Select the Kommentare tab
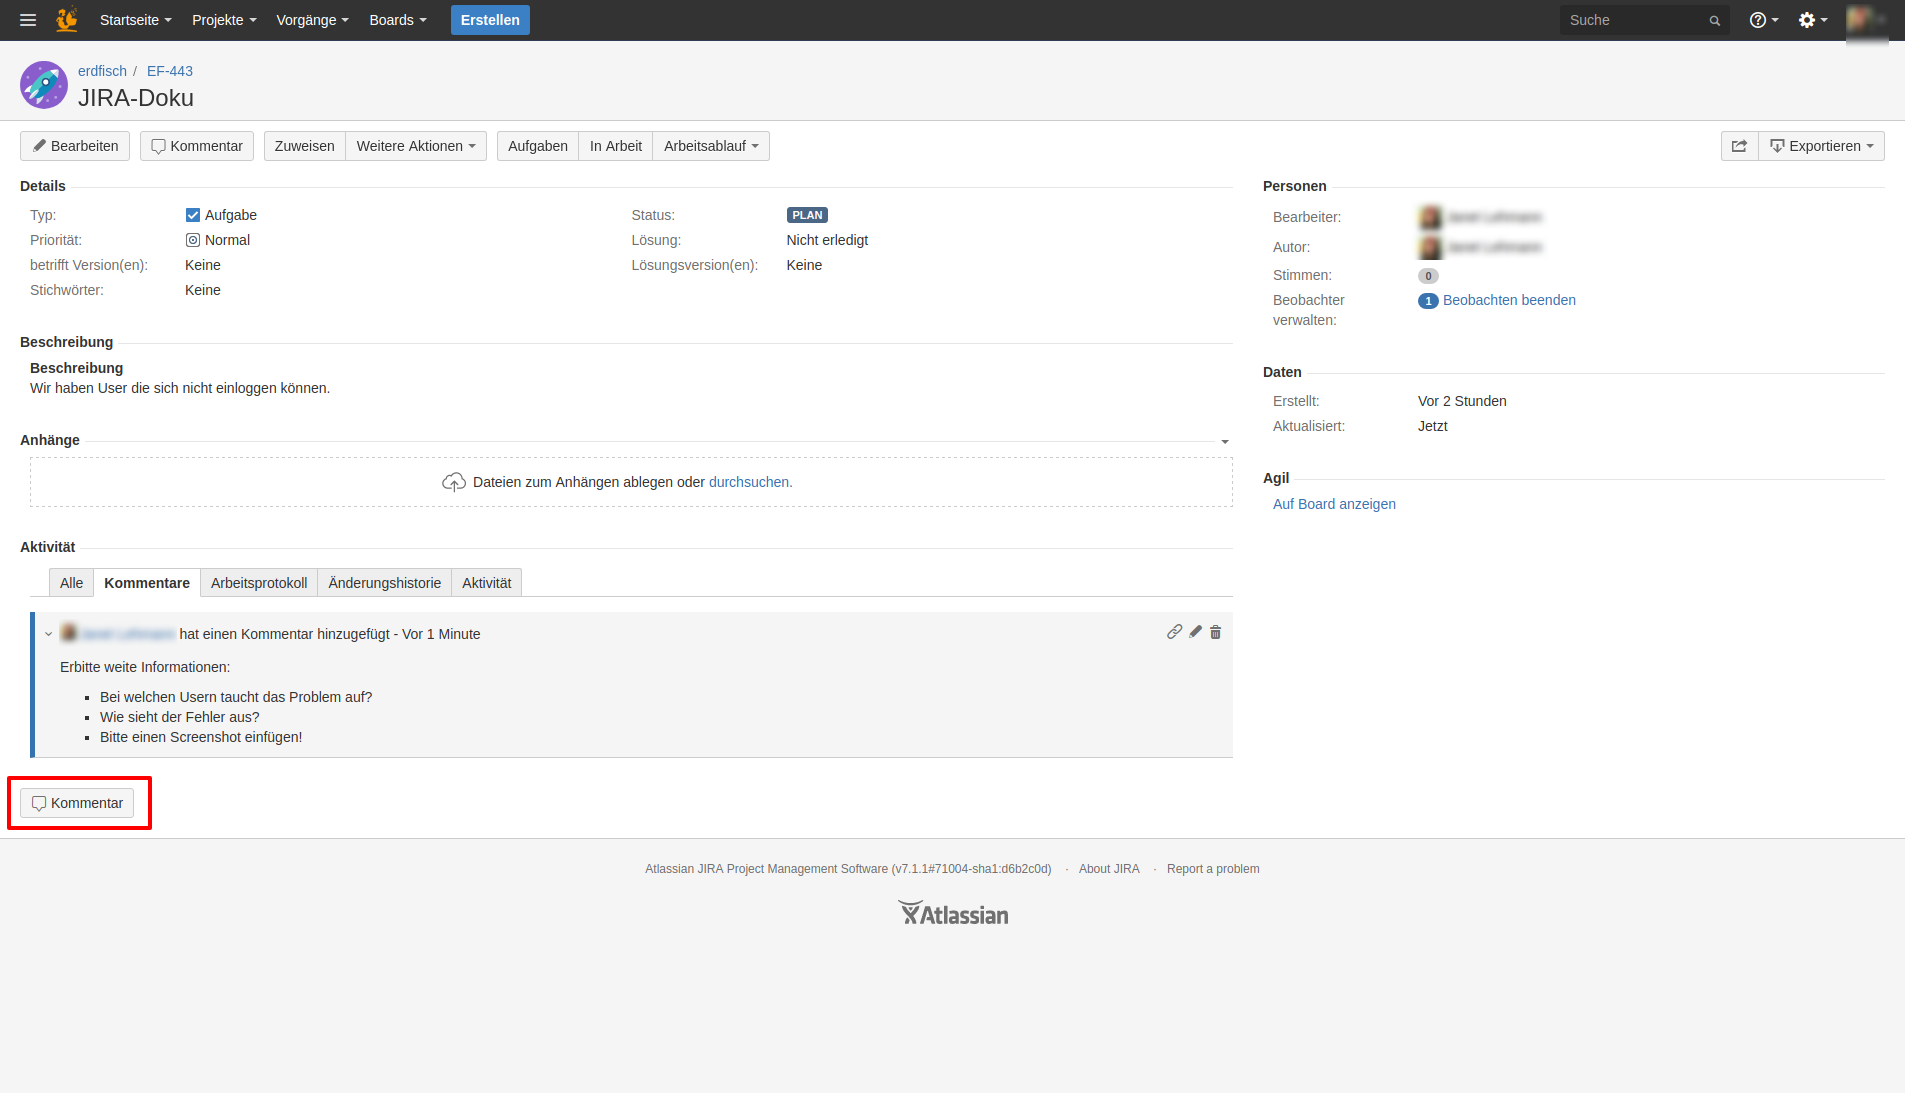The width and height of the screenshot is (1905, 1093). pyautogui.click(x=147, y=583)
